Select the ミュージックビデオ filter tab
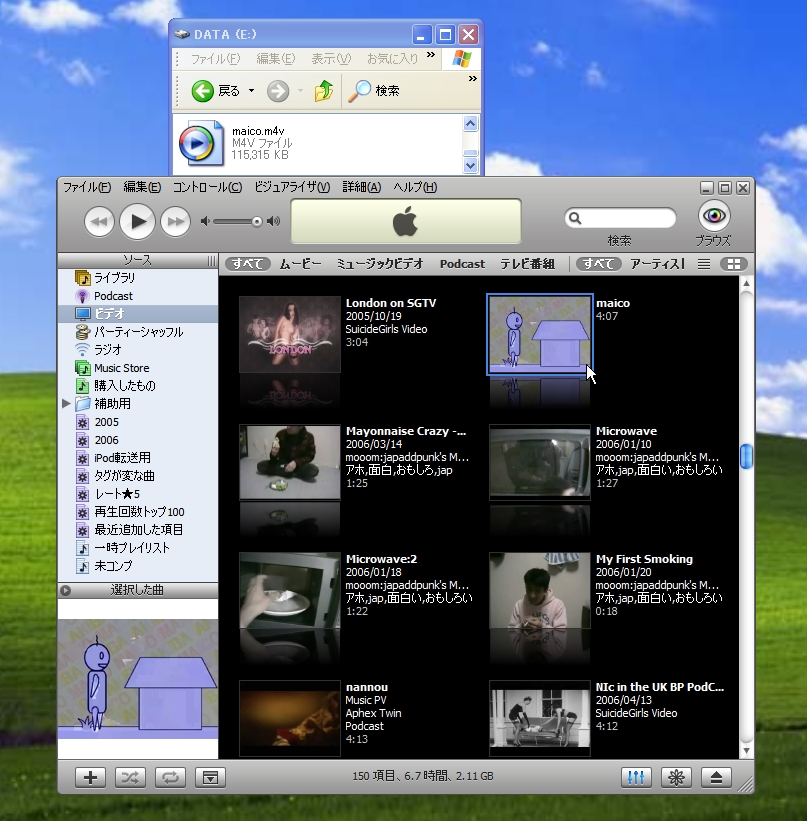The height and width of the screenshot is (821, 807). [380, 264]
